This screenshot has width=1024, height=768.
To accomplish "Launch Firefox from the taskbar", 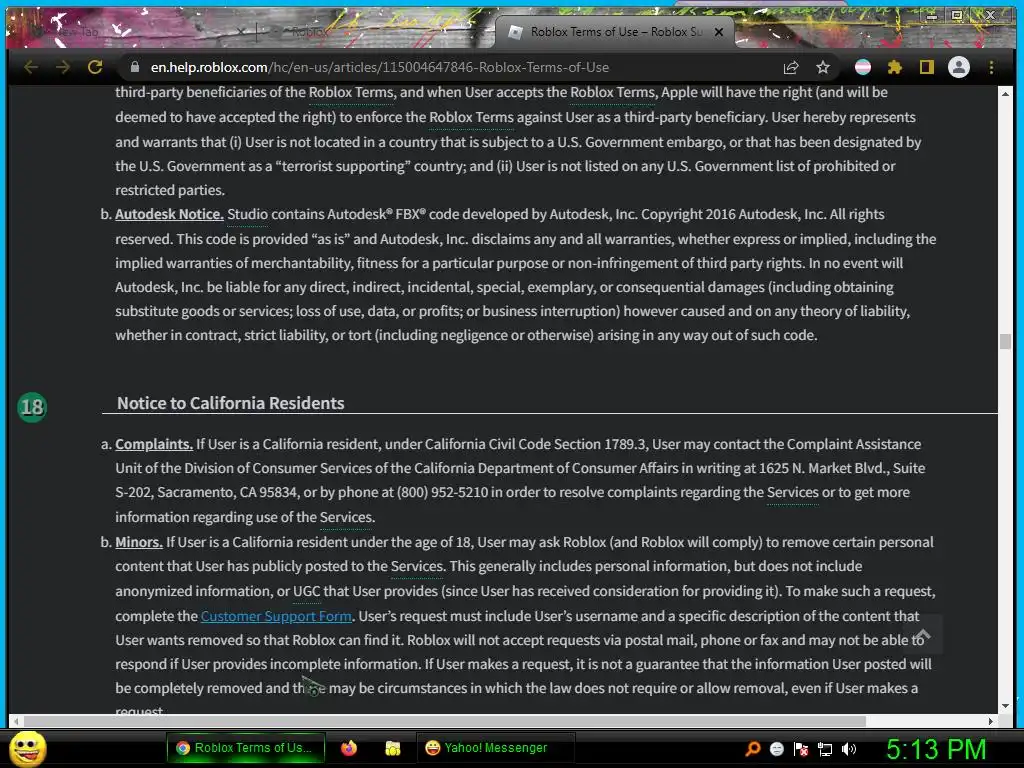I will [x=349, y=748].
